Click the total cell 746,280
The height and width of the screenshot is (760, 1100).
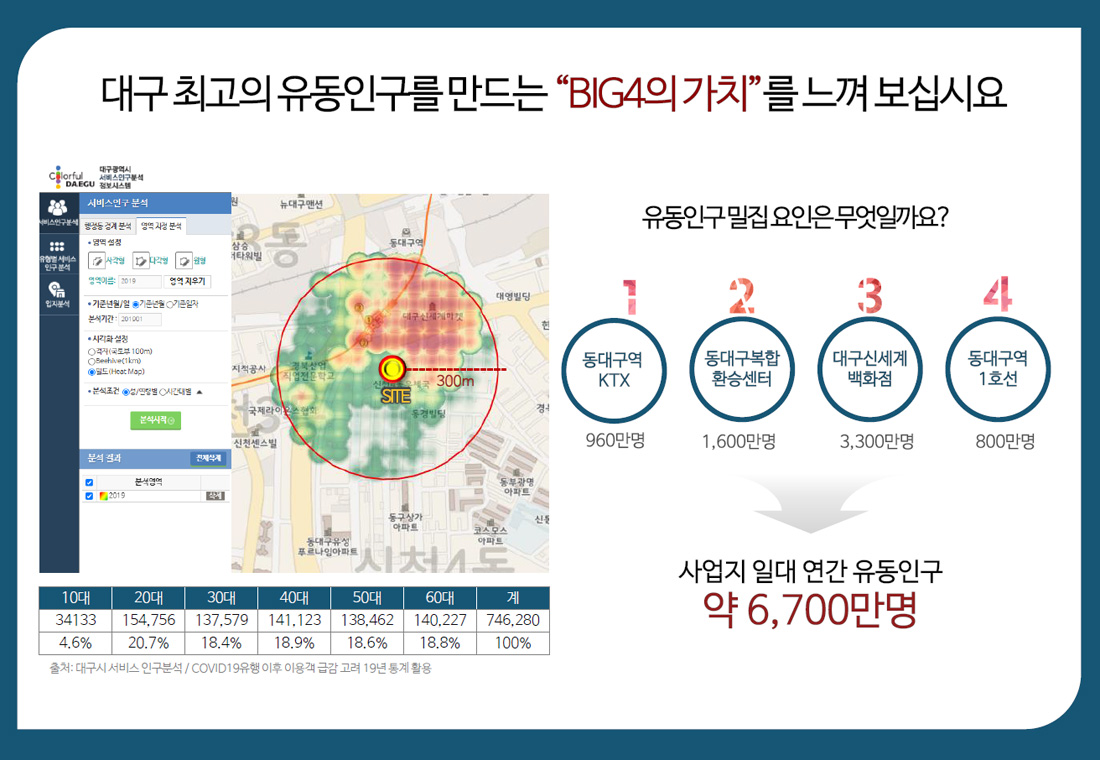click(513, 620)
